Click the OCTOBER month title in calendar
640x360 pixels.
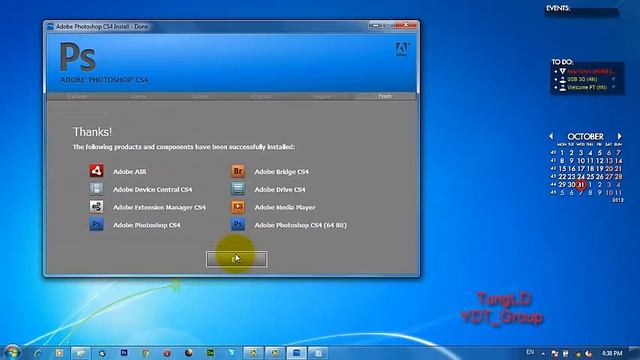585,137
